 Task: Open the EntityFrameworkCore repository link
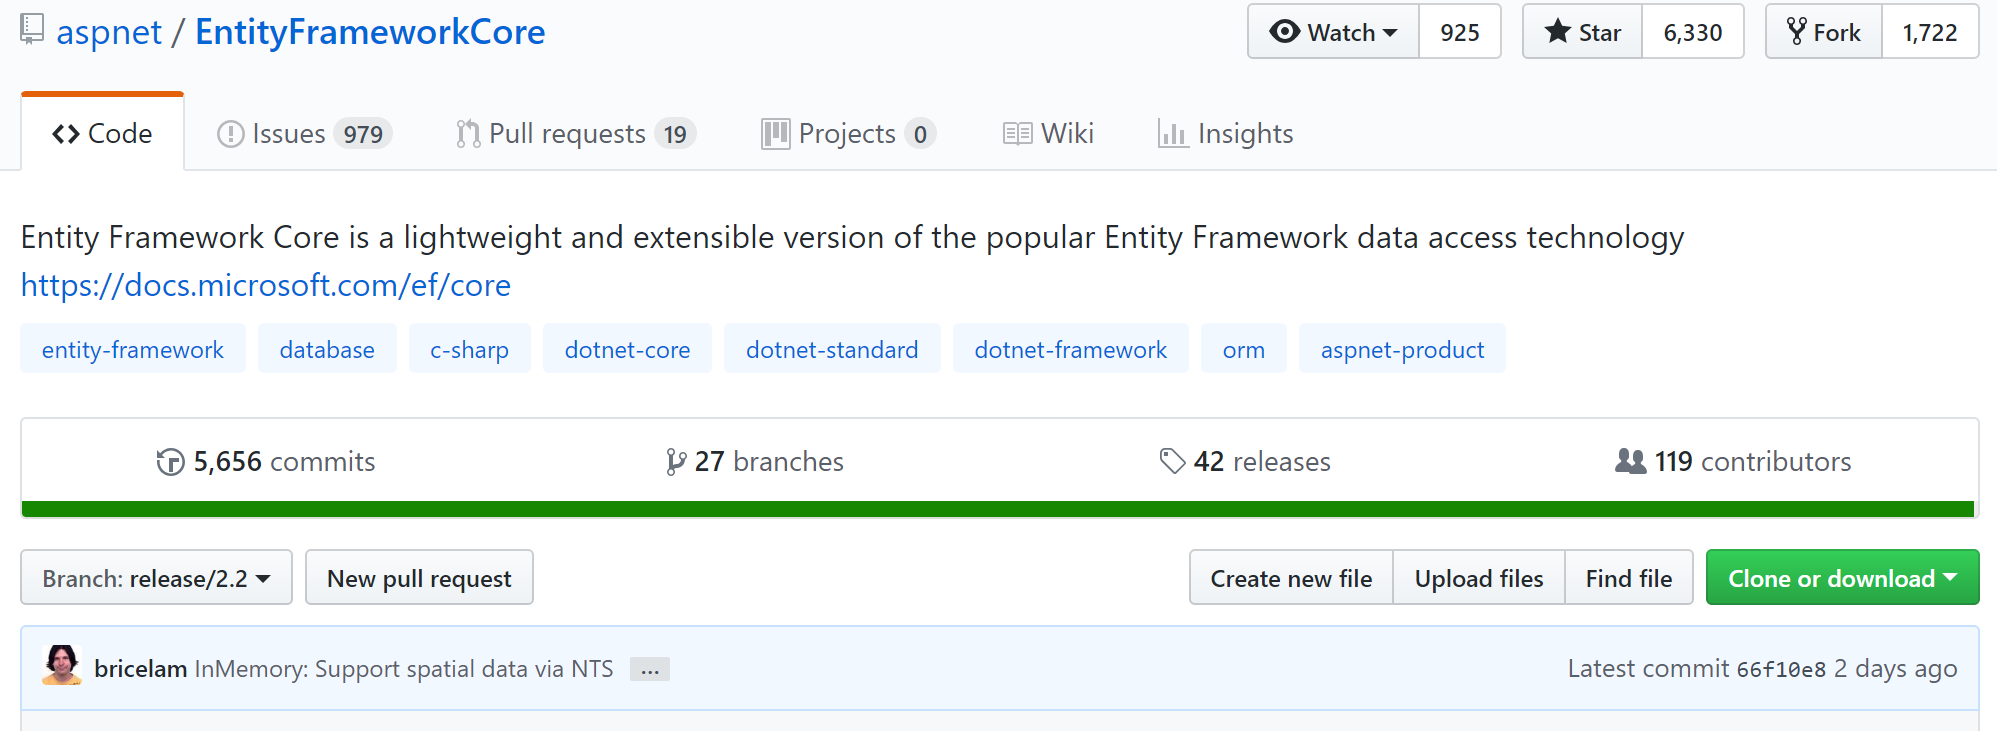click(x=370, y=32)
